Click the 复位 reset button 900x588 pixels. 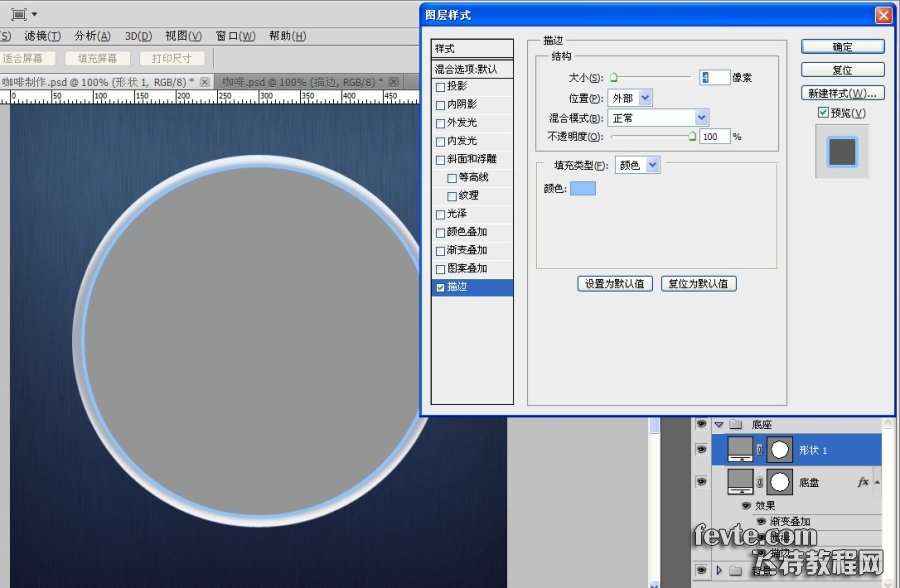[x=843, y=70]
